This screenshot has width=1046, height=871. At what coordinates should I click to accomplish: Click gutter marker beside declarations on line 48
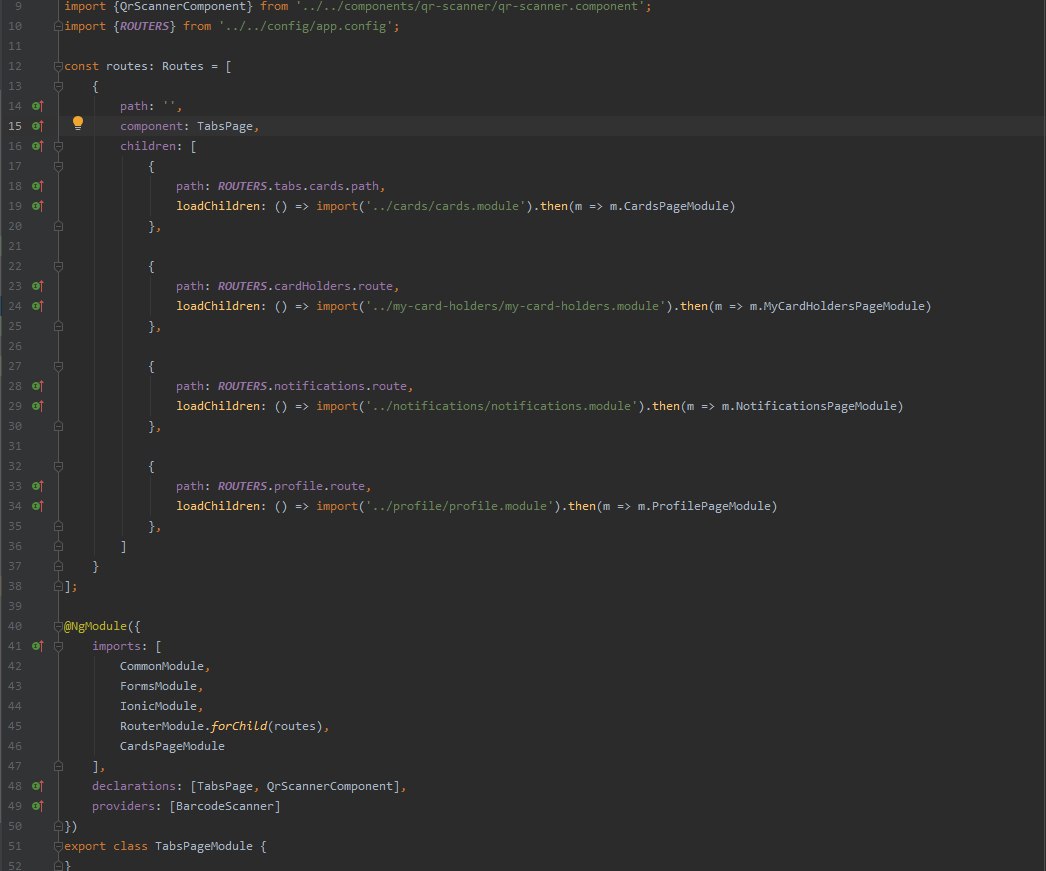coord(38,786)
